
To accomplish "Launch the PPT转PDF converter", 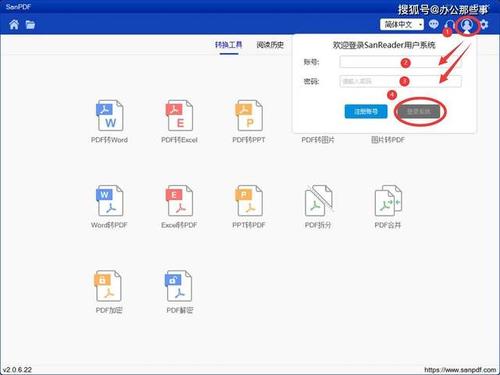I will (249, 206).
